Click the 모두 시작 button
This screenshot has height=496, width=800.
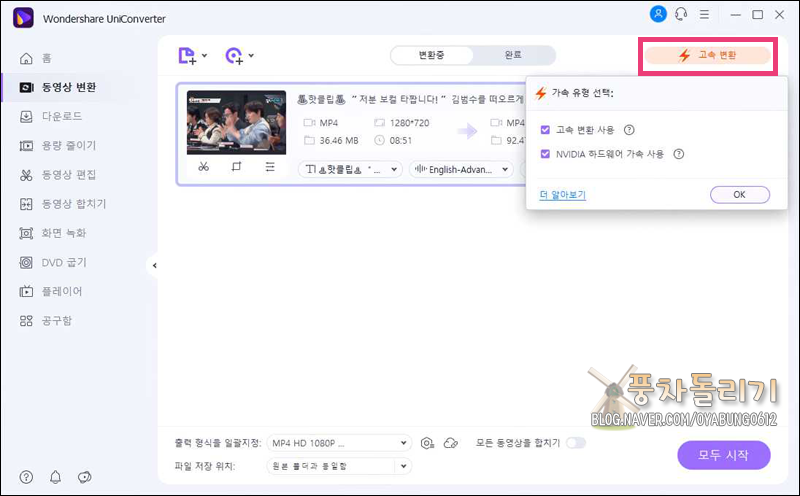point(723,455)
